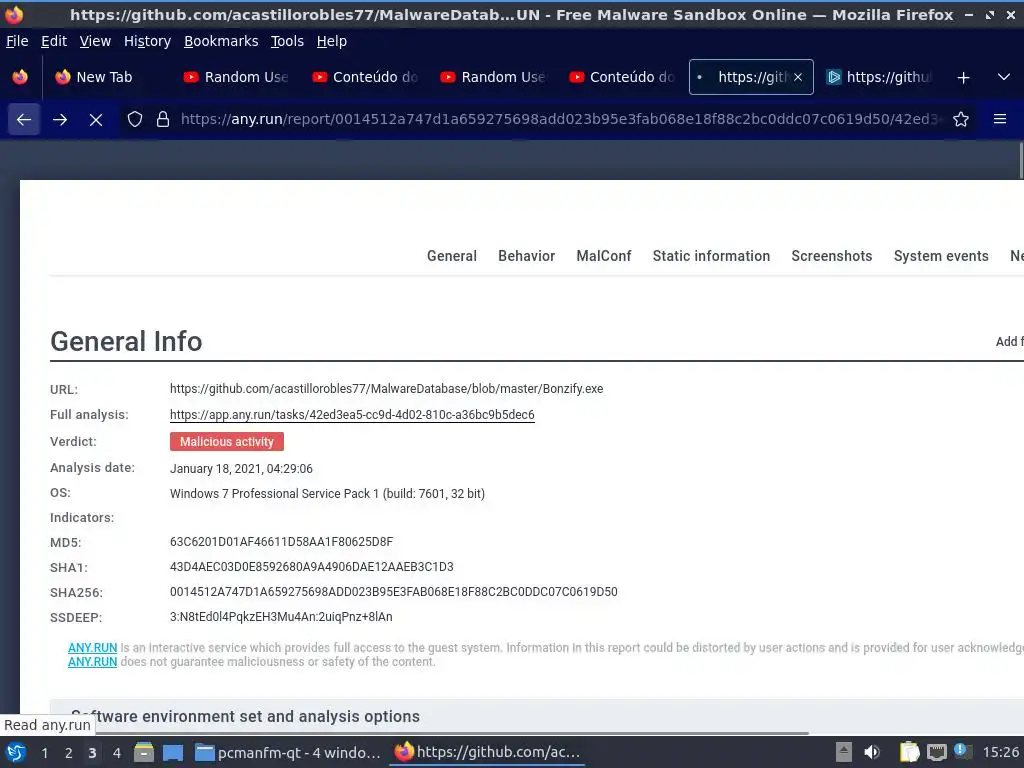The width and height of the screenshot is (1024, 768).
Task: Click the address bar URL field
Action: coord(560,120)
